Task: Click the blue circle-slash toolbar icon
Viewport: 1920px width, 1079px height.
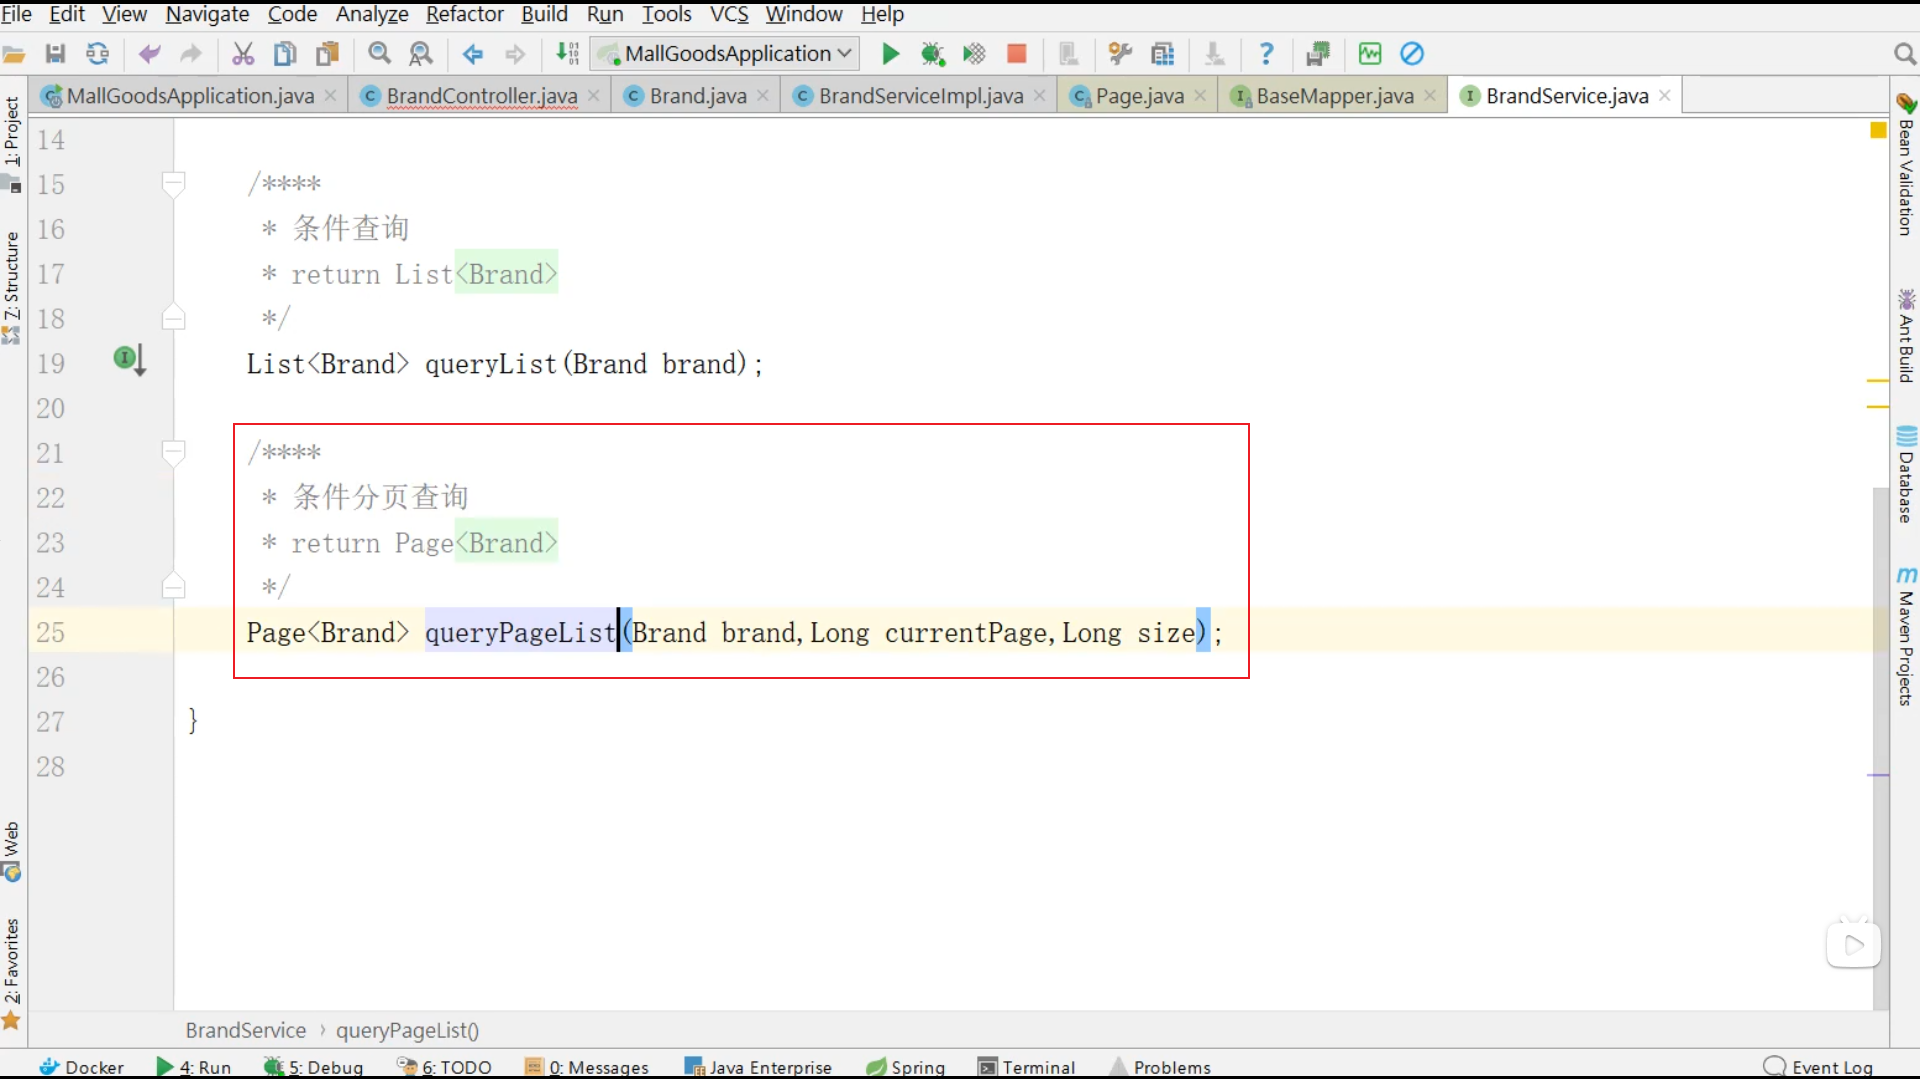Action: 1412,54
